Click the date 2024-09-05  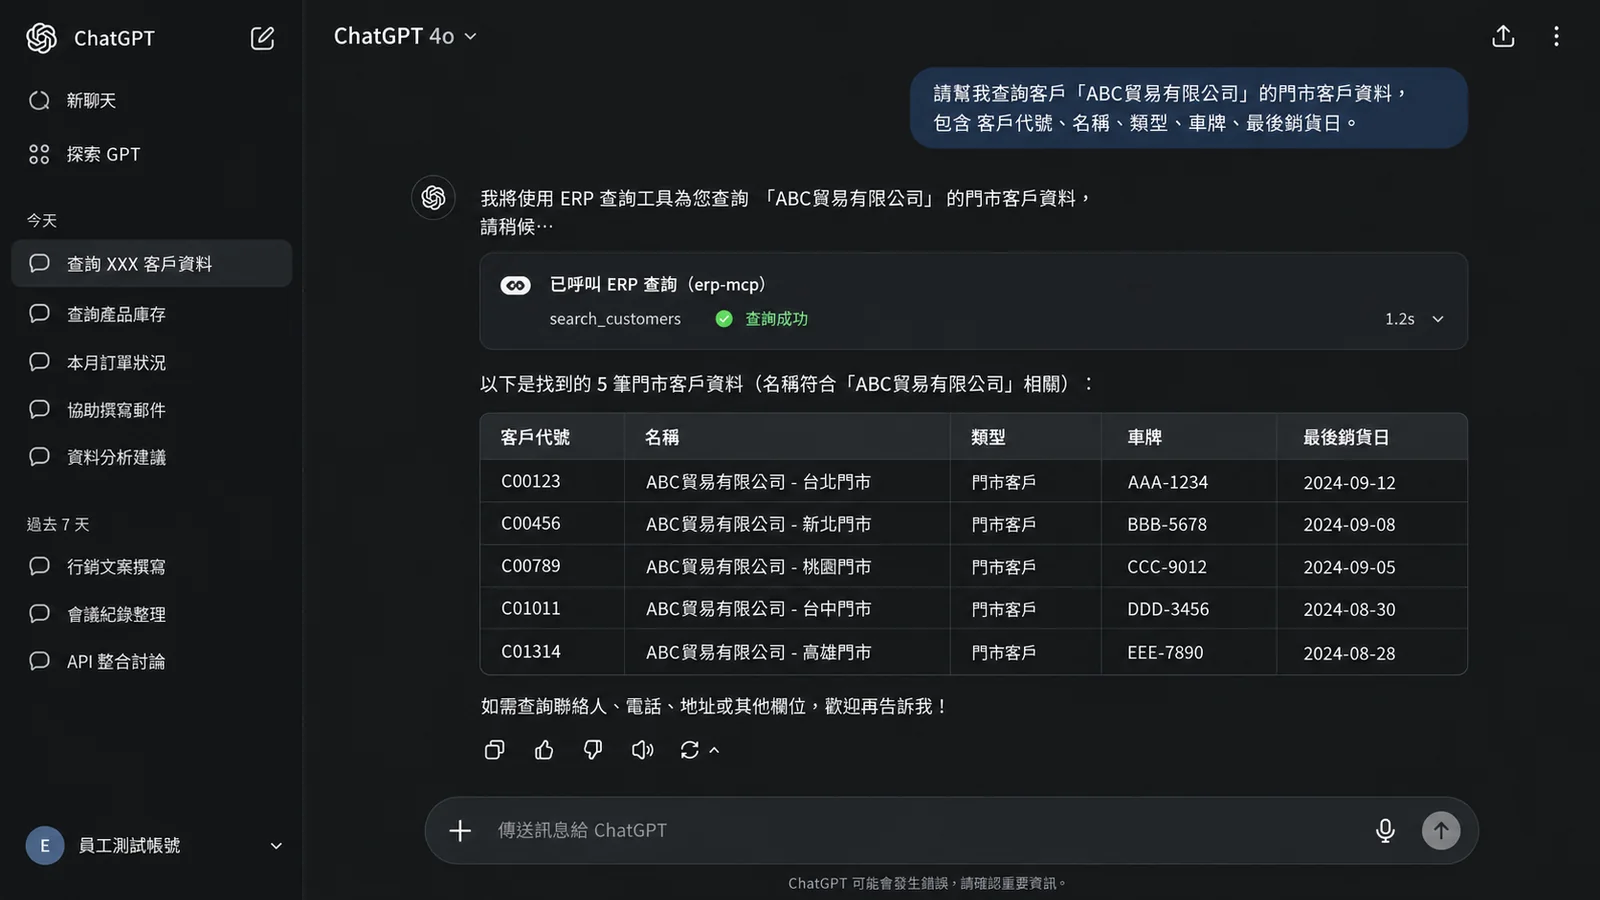(1349, 567)
